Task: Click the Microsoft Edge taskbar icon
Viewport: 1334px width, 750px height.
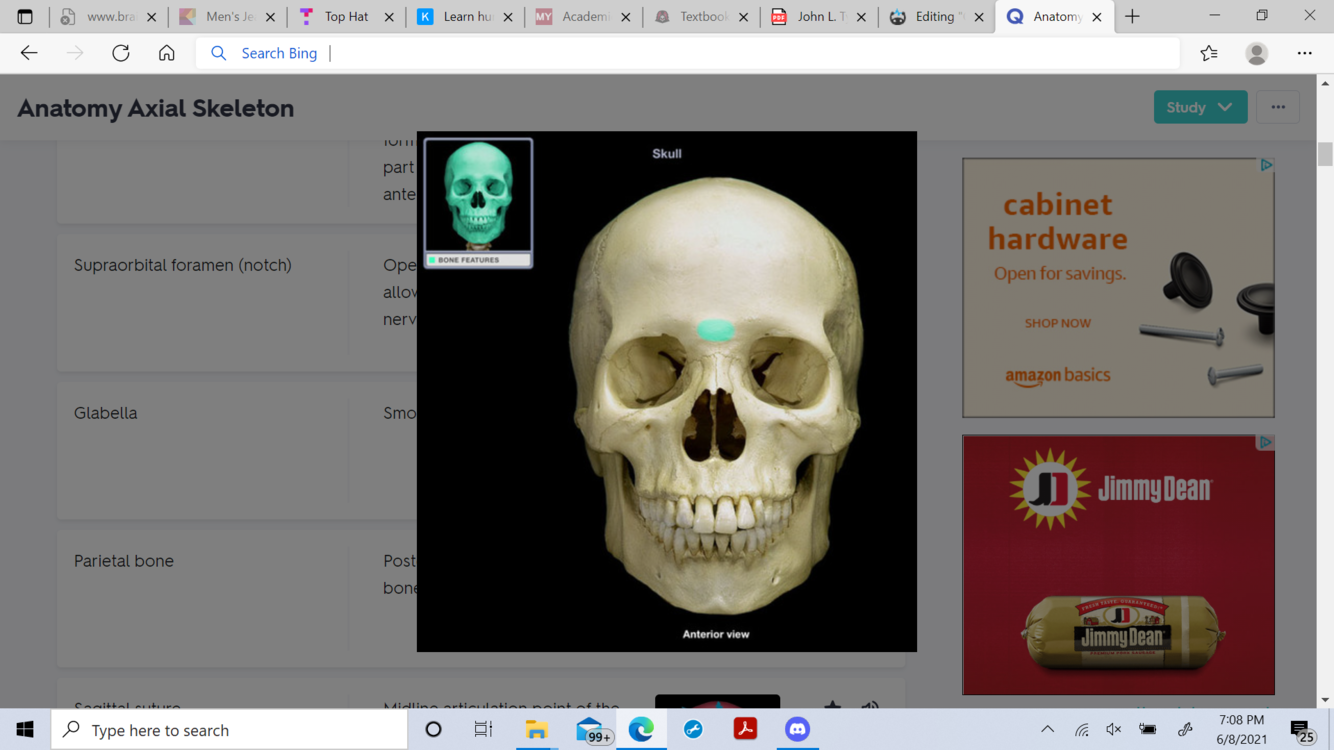Action: pos(641,730)
